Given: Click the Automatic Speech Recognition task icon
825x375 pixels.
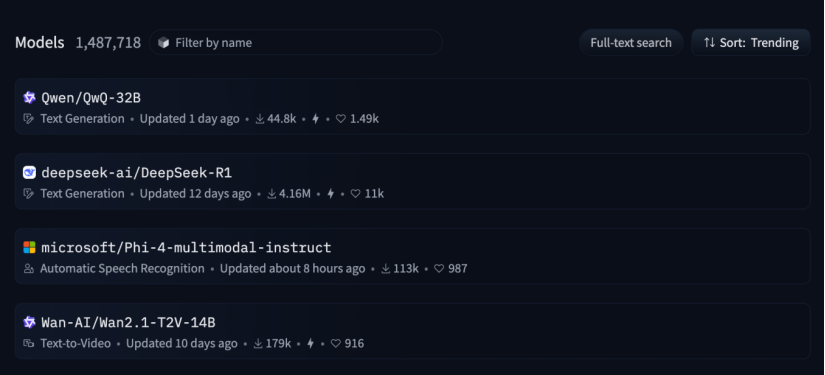Looking at the screenshot, I should [x=28, y=269].
